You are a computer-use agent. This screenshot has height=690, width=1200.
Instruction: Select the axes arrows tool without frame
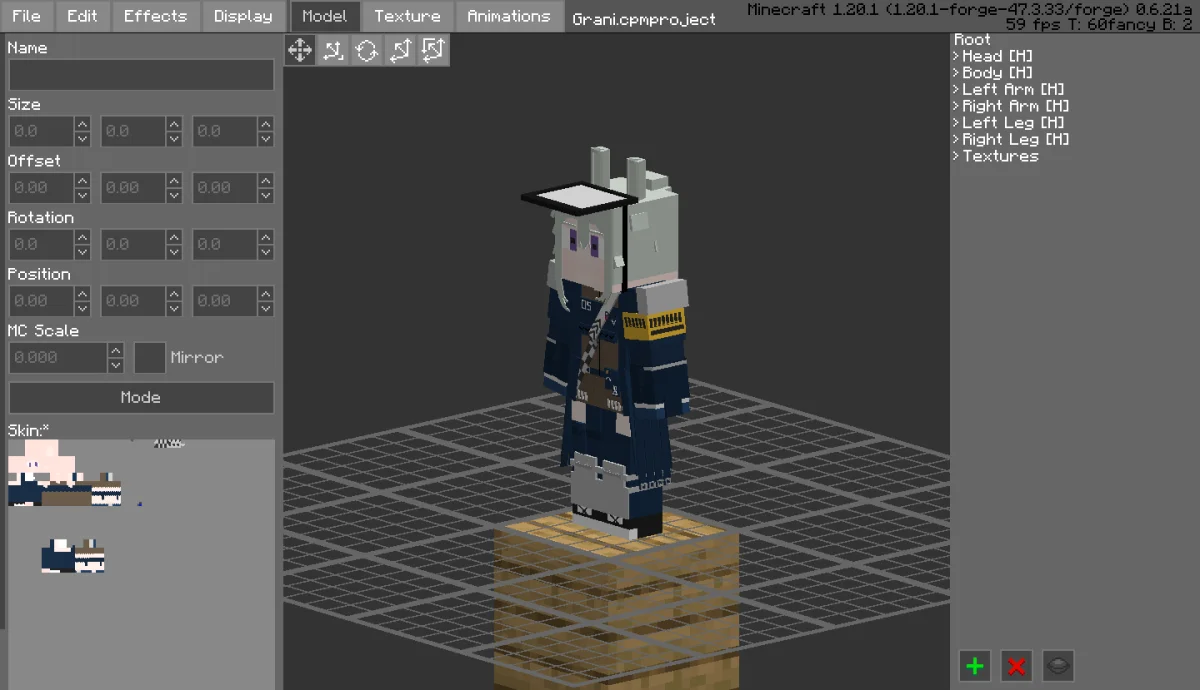(400, 51)
